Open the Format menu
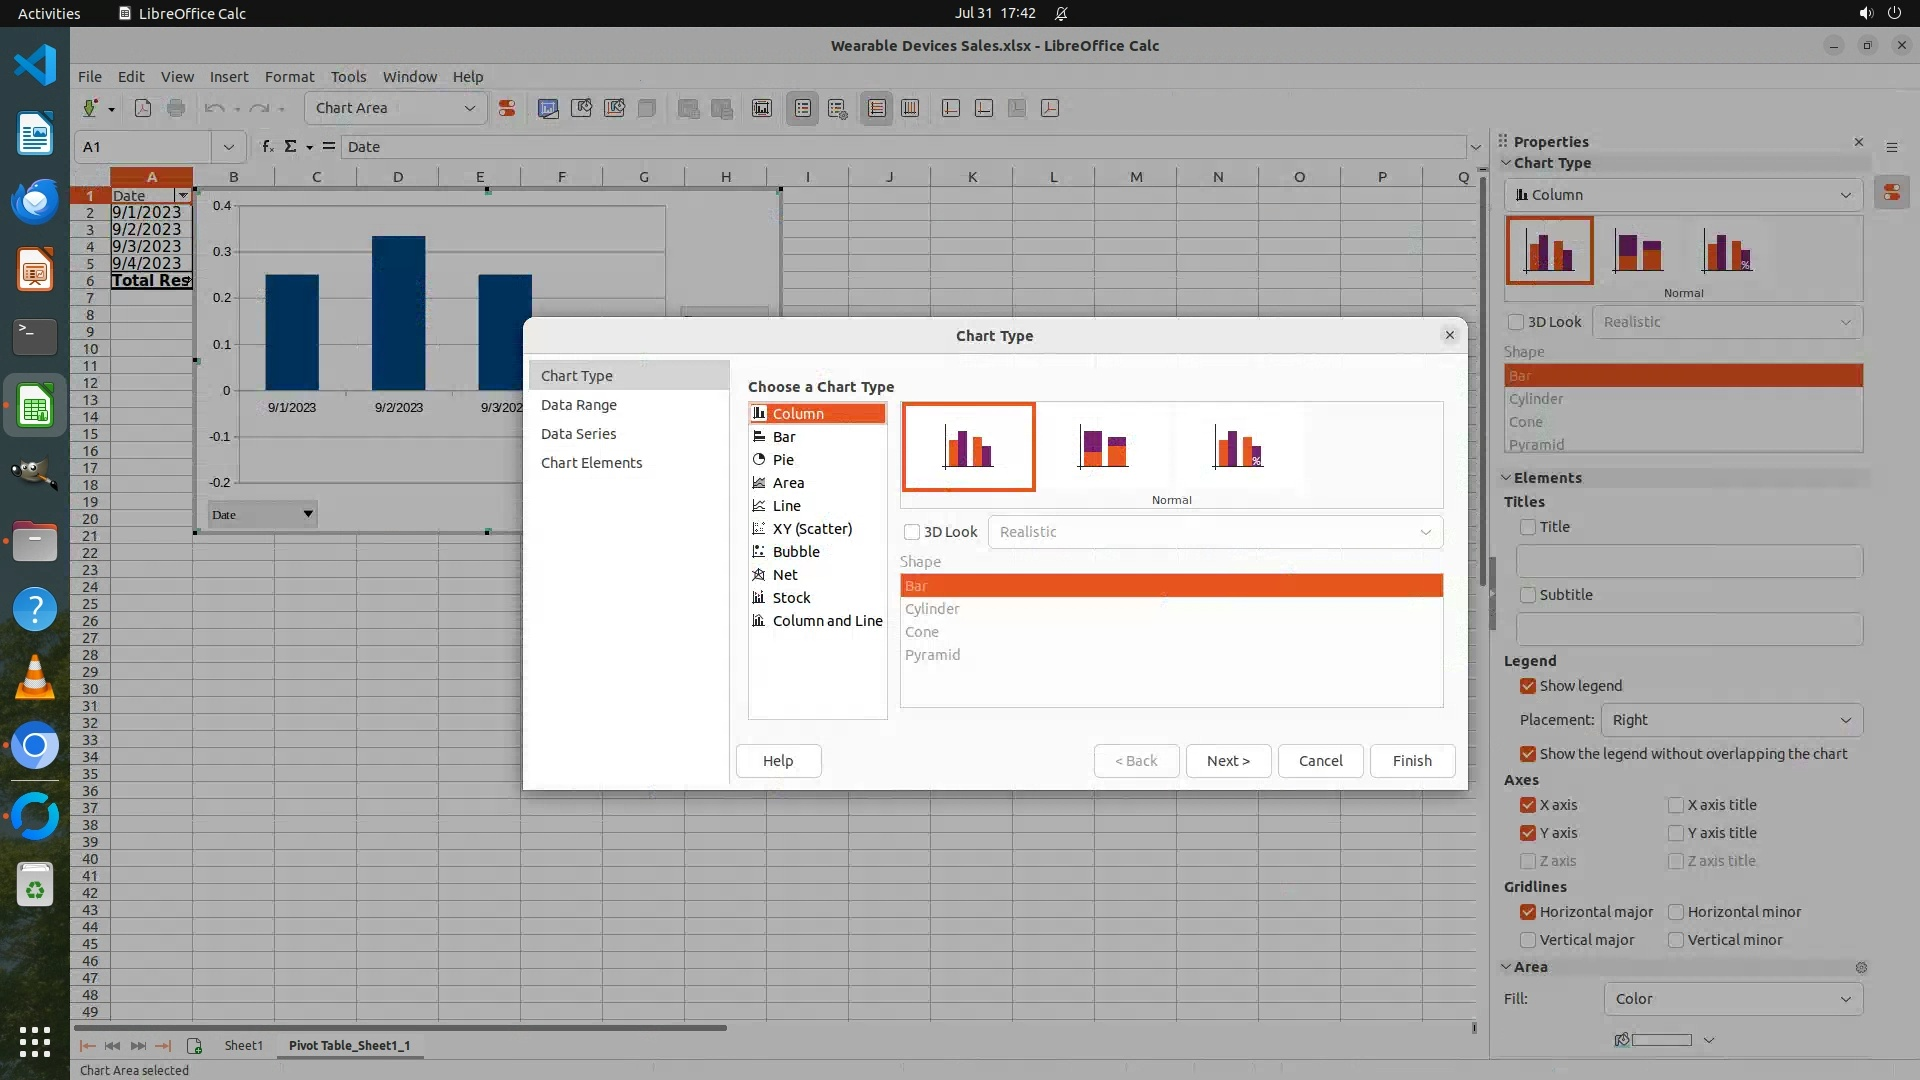This screenshot has height=1080, width=1920. pos(289,77)
